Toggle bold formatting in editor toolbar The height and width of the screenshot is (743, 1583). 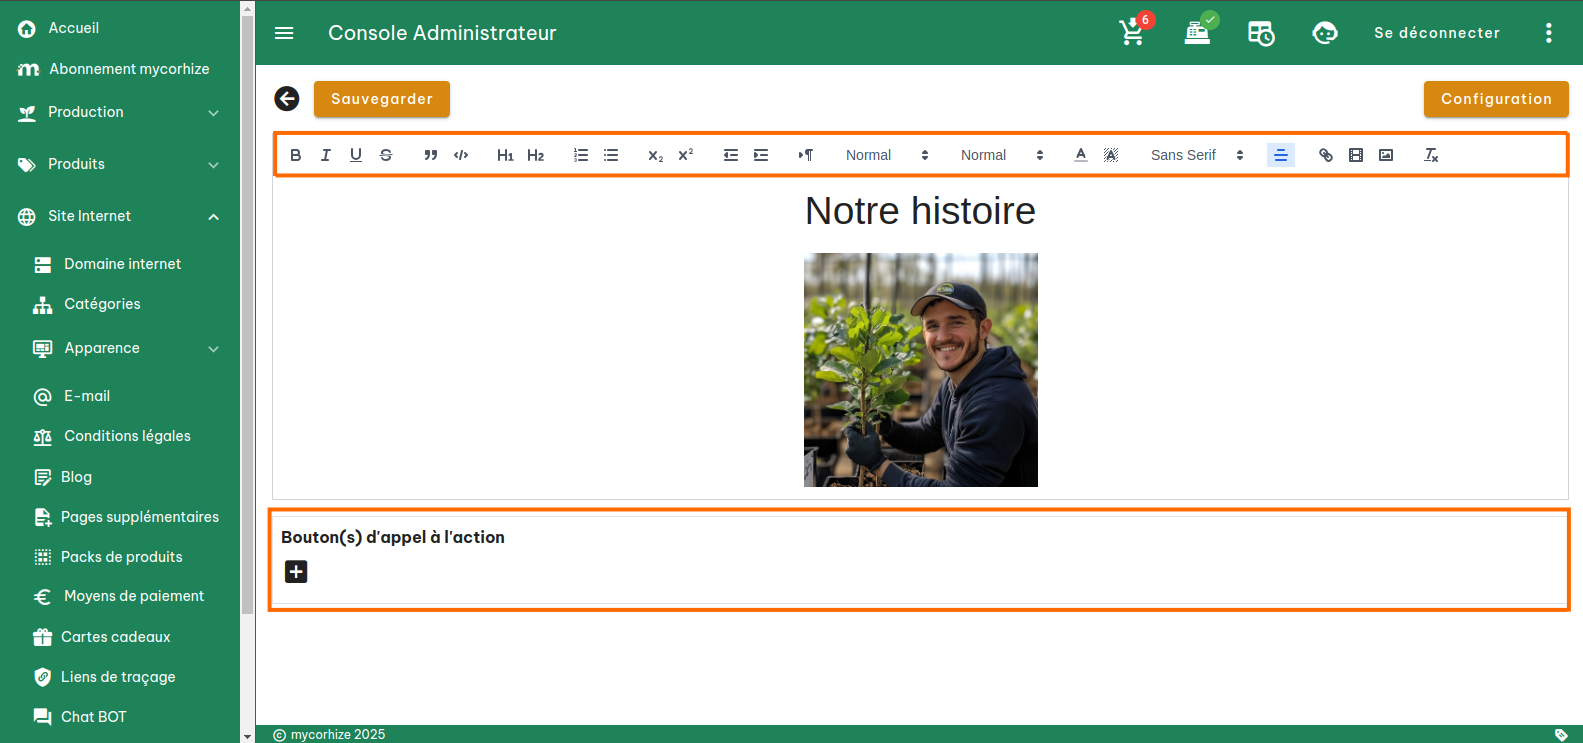[x=296, y=155]
